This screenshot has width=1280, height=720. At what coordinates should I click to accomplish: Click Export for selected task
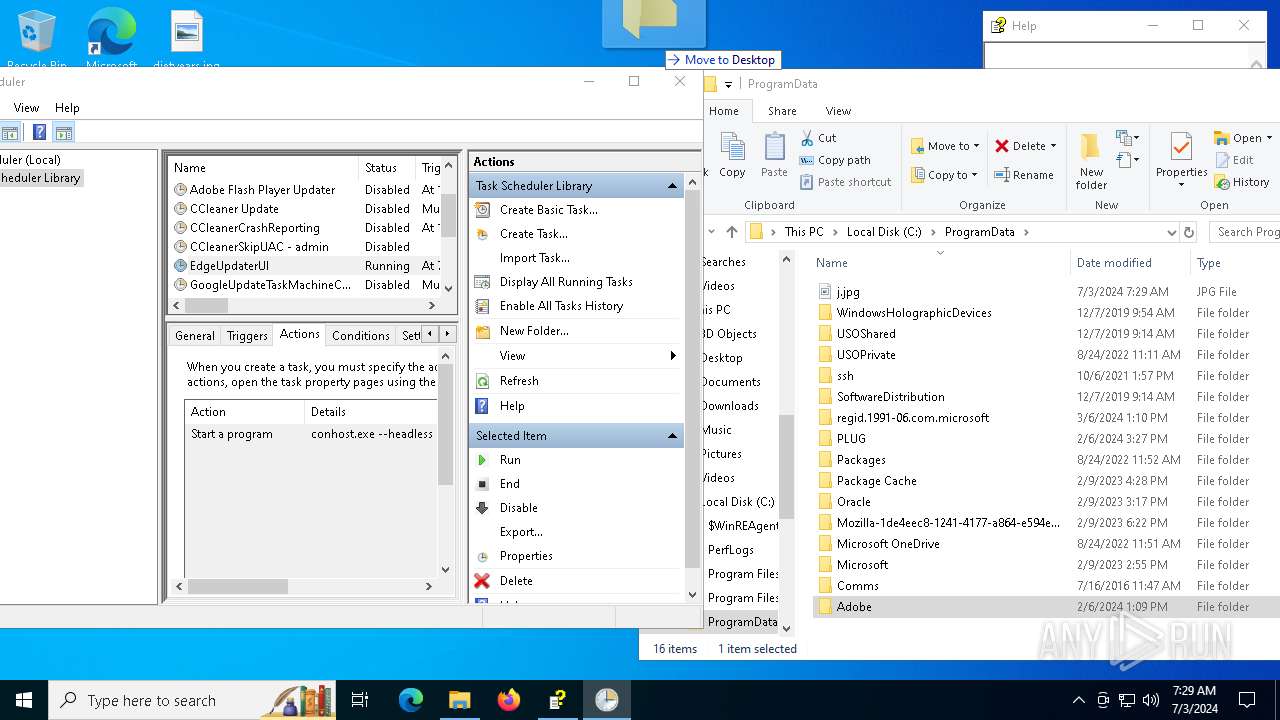tap(521, 532)
